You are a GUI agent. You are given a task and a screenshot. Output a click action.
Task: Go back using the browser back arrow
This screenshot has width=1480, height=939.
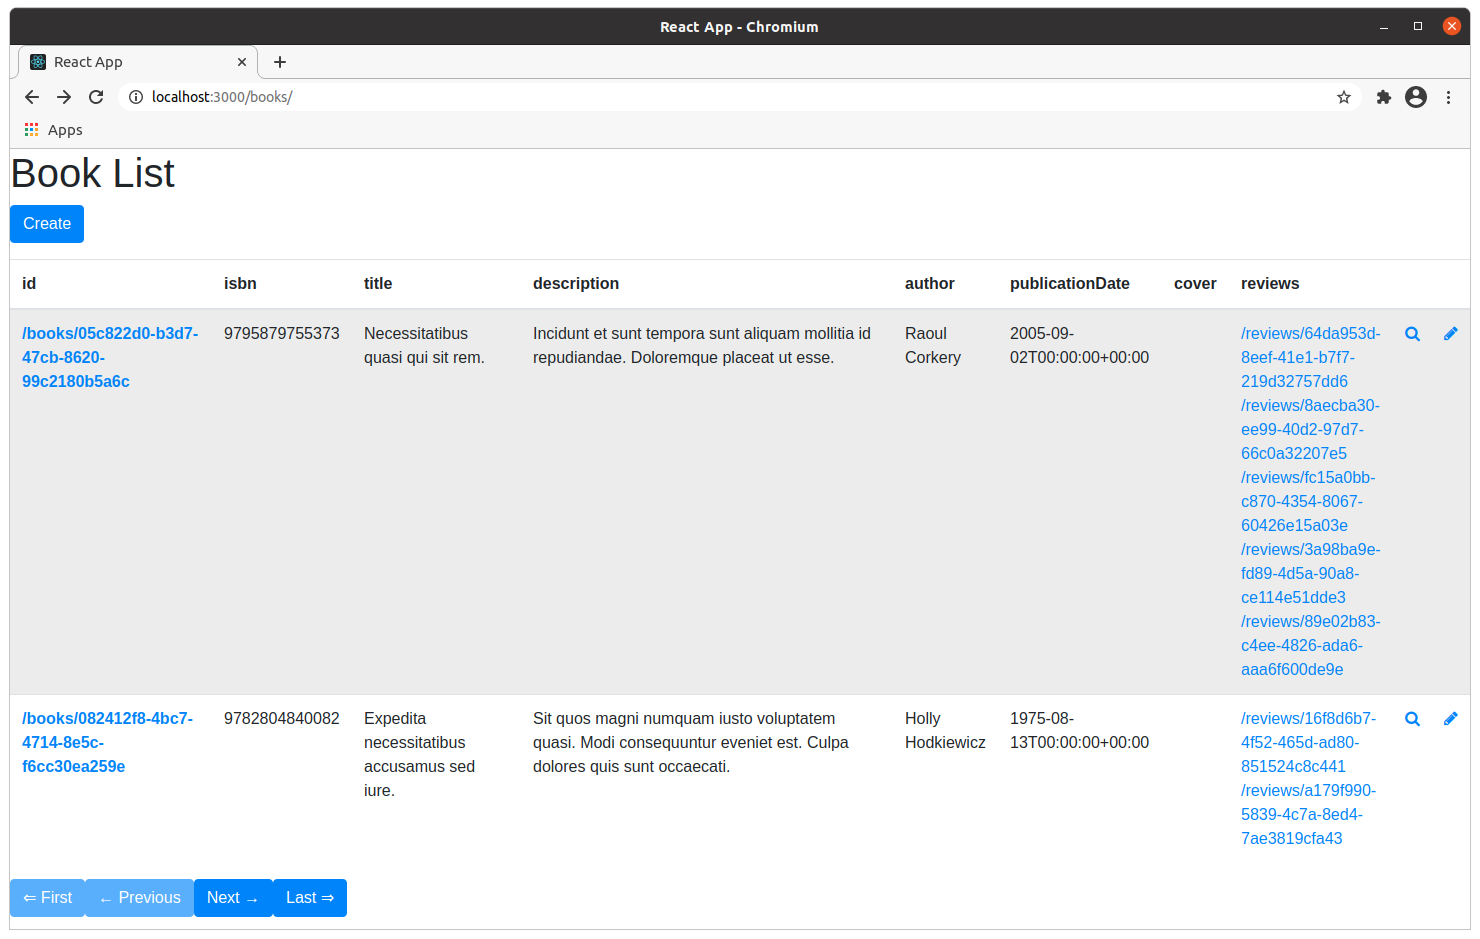pos(32,97)
